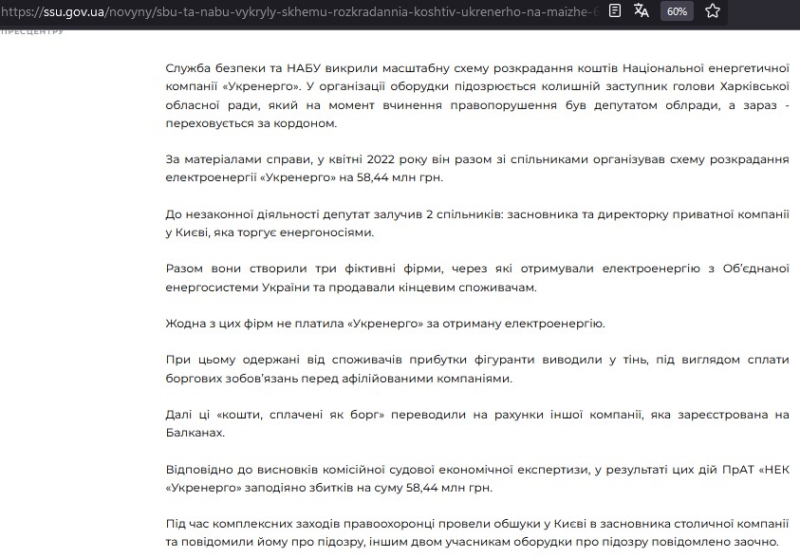Click the paragraph starting 'Під час комплексних заходів'
The image size is (800, 557).
coord(478,531)
